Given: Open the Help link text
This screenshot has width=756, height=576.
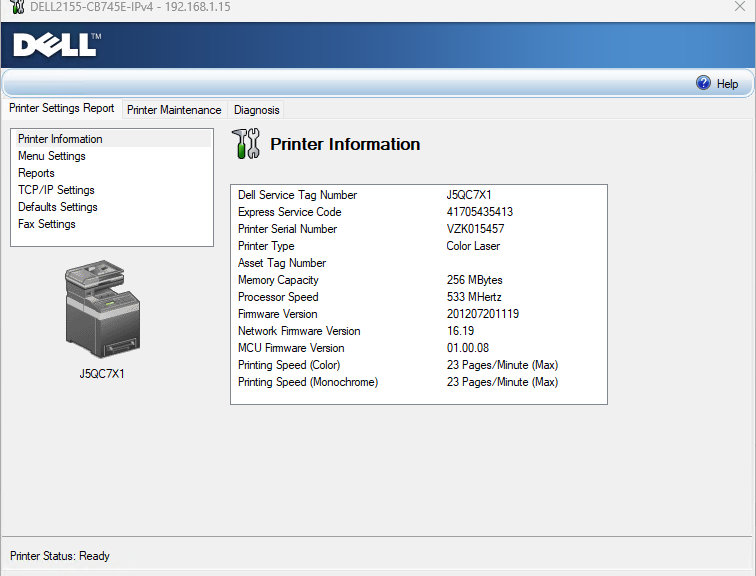Looking at the screenshot, I should pos(727,84).
